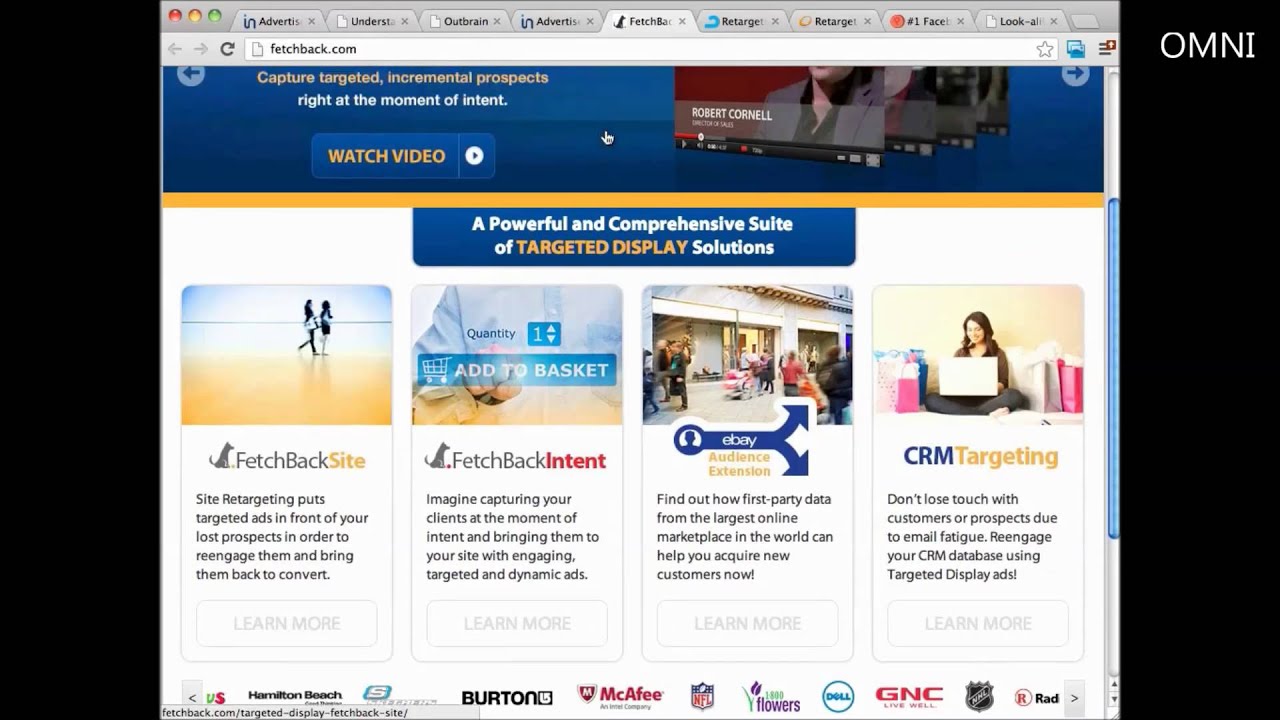
Task: Slide client logos carousel left
Action: coord(192,698)
